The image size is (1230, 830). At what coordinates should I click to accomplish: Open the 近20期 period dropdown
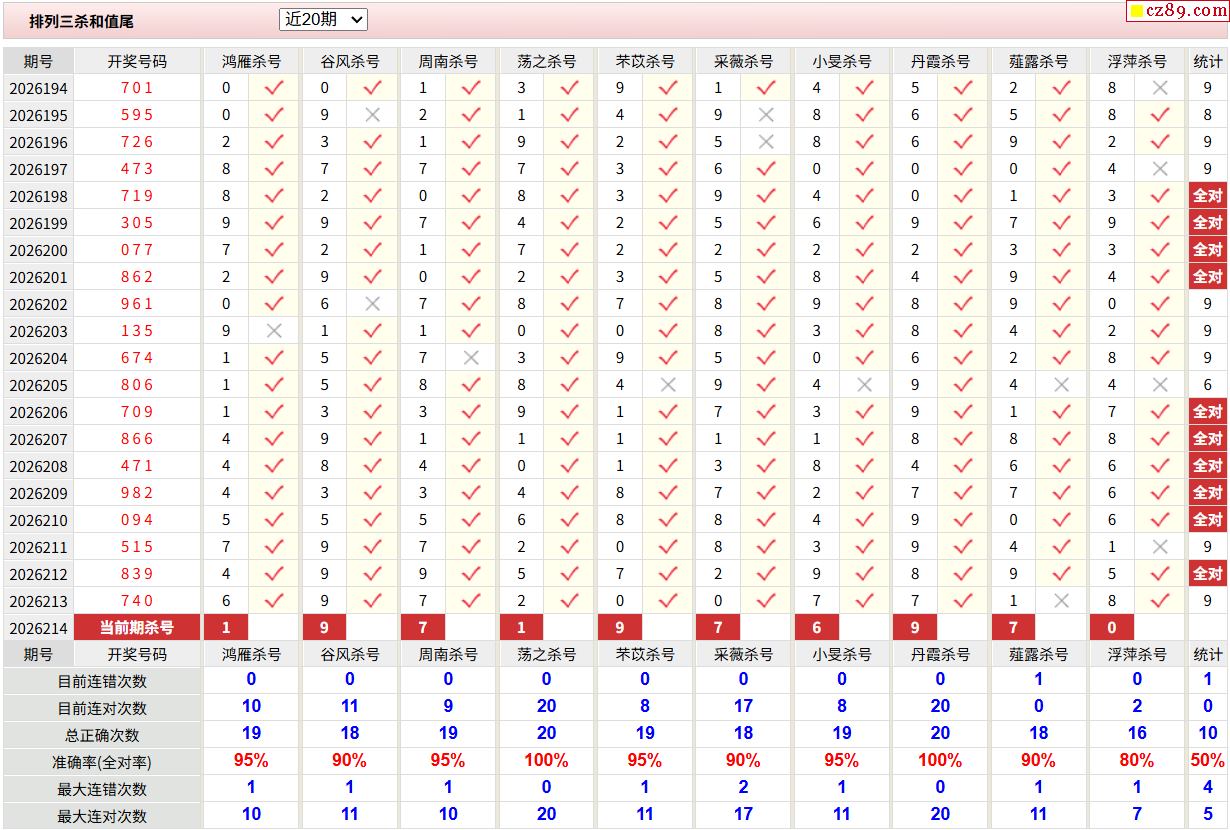323,19
